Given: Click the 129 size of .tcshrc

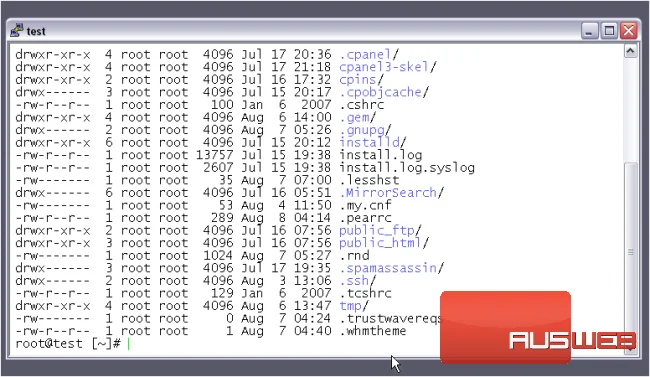Looking at the screenshot, I should [222, 293].
